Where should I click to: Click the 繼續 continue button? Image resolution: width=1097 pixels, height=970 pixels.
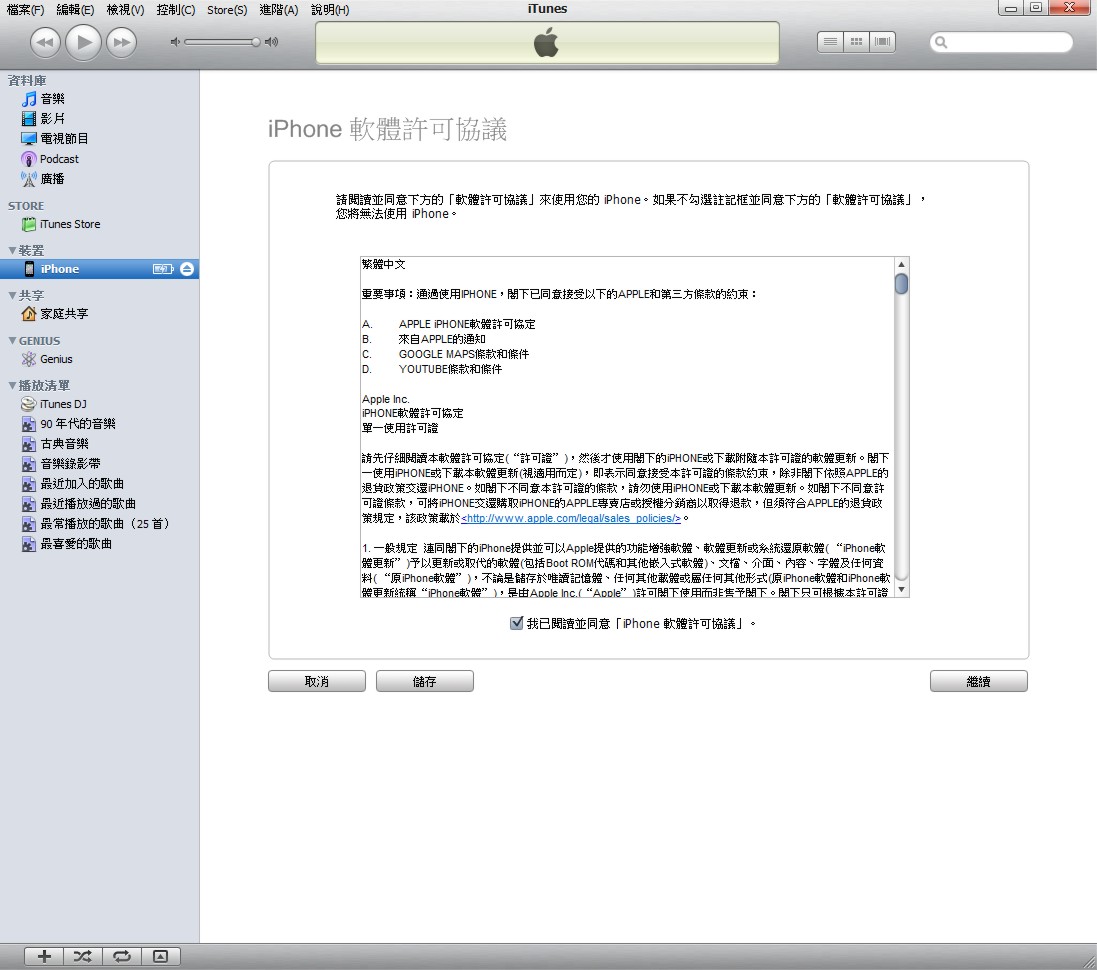click(x=978, y=681)
